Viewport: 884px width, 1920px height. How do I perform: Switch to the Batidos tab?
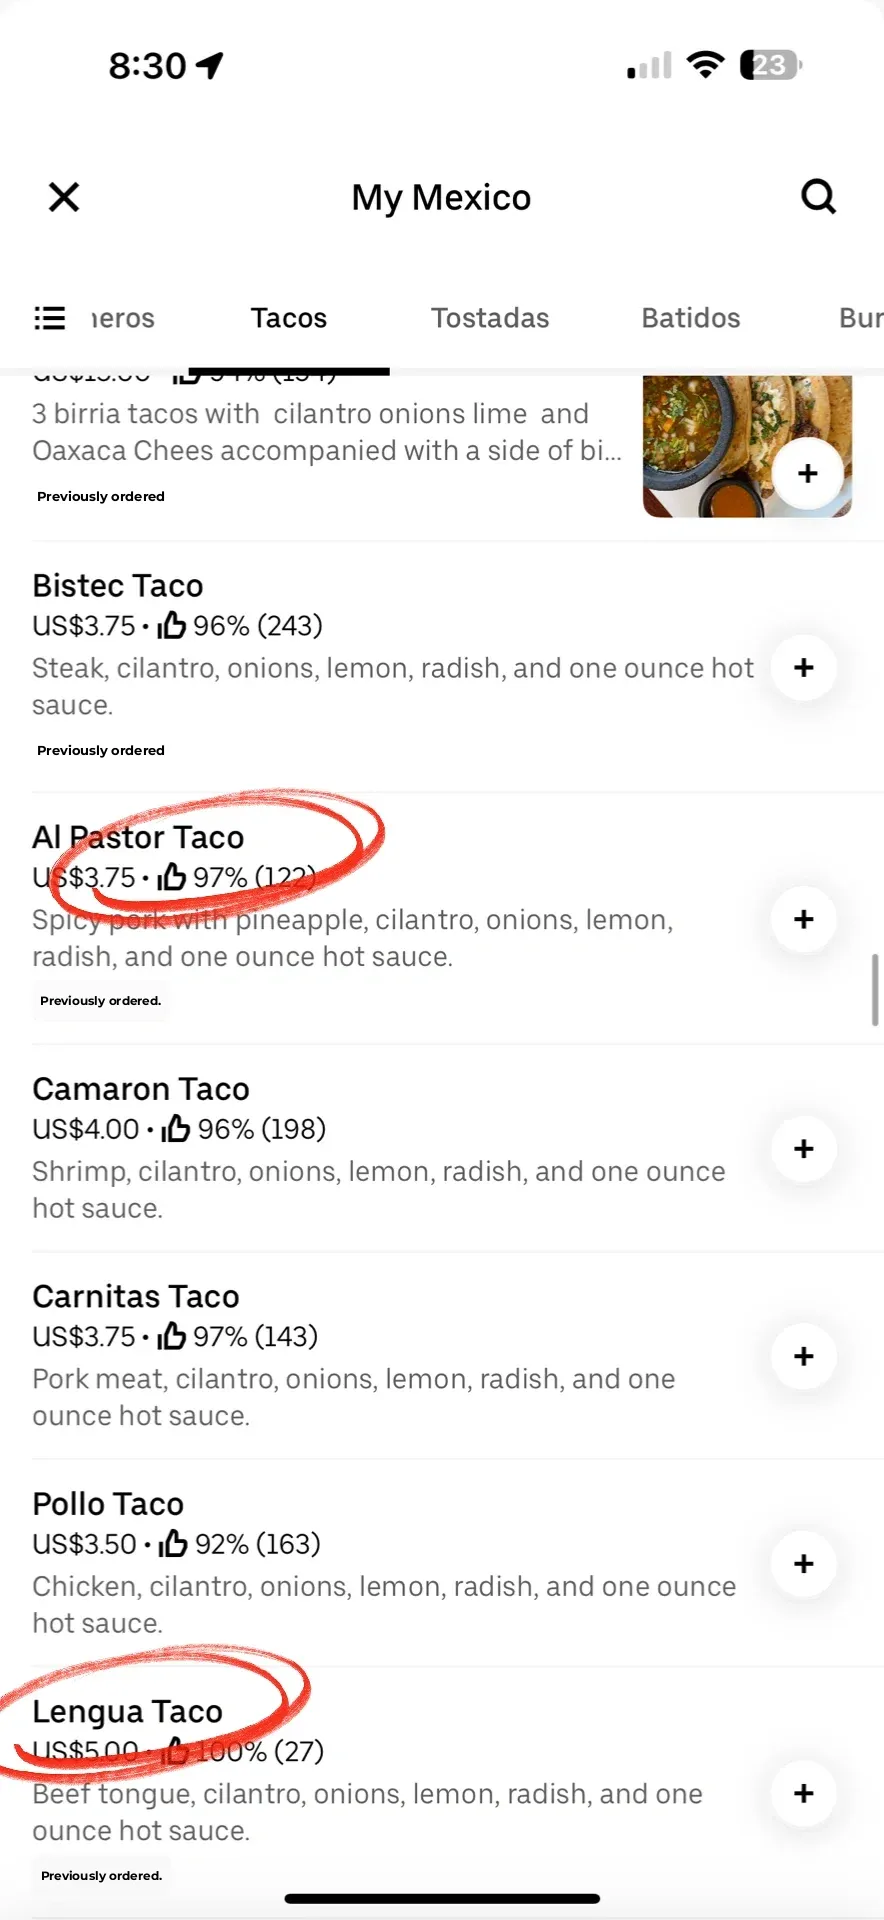[691, 318]
